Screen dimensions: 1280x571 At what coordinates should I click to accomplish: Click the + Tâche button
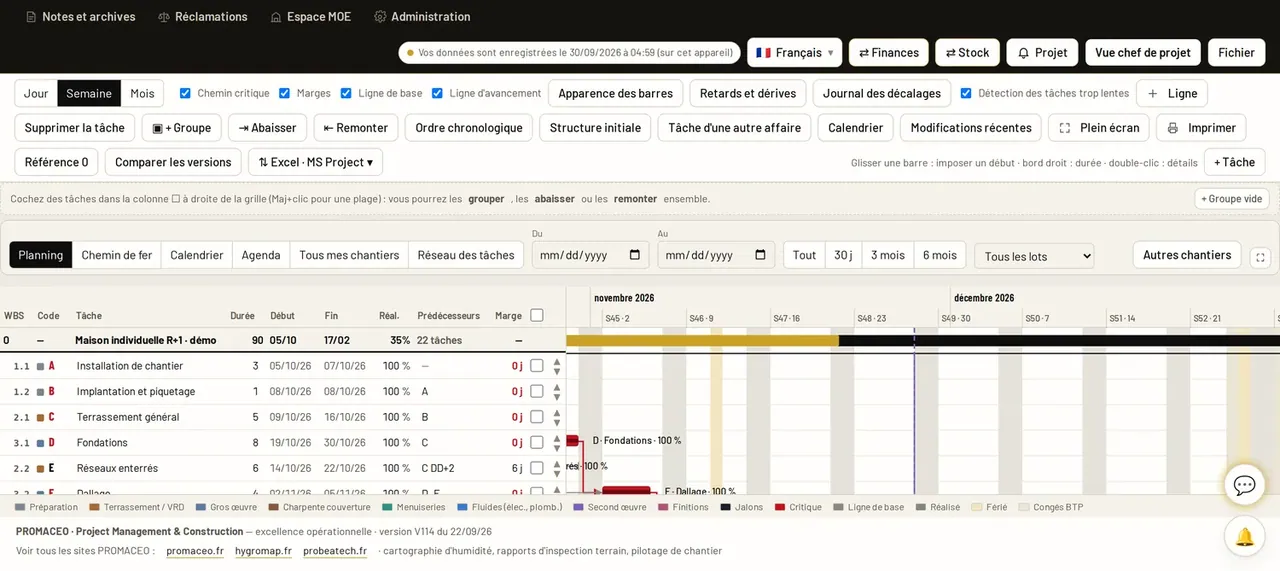coord(1234,162)
